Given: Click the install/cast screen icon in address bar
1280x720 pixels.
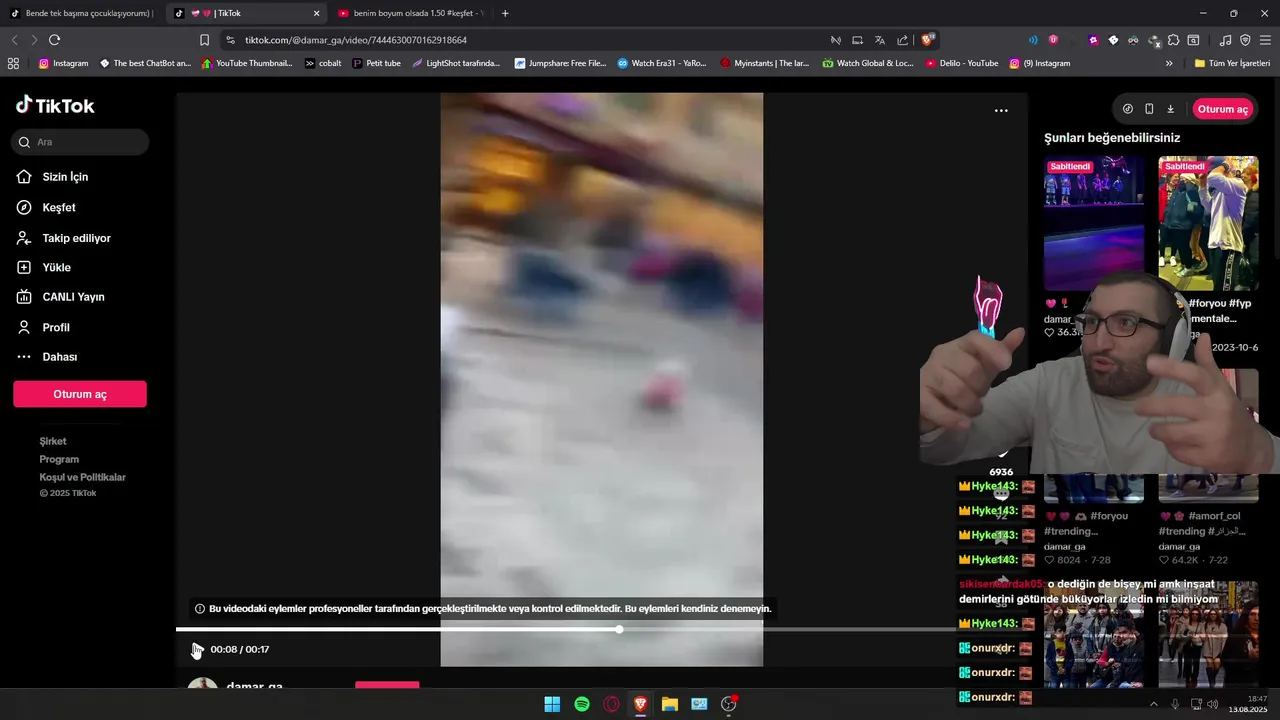Looking at the screenshot, I should [857, 40].
